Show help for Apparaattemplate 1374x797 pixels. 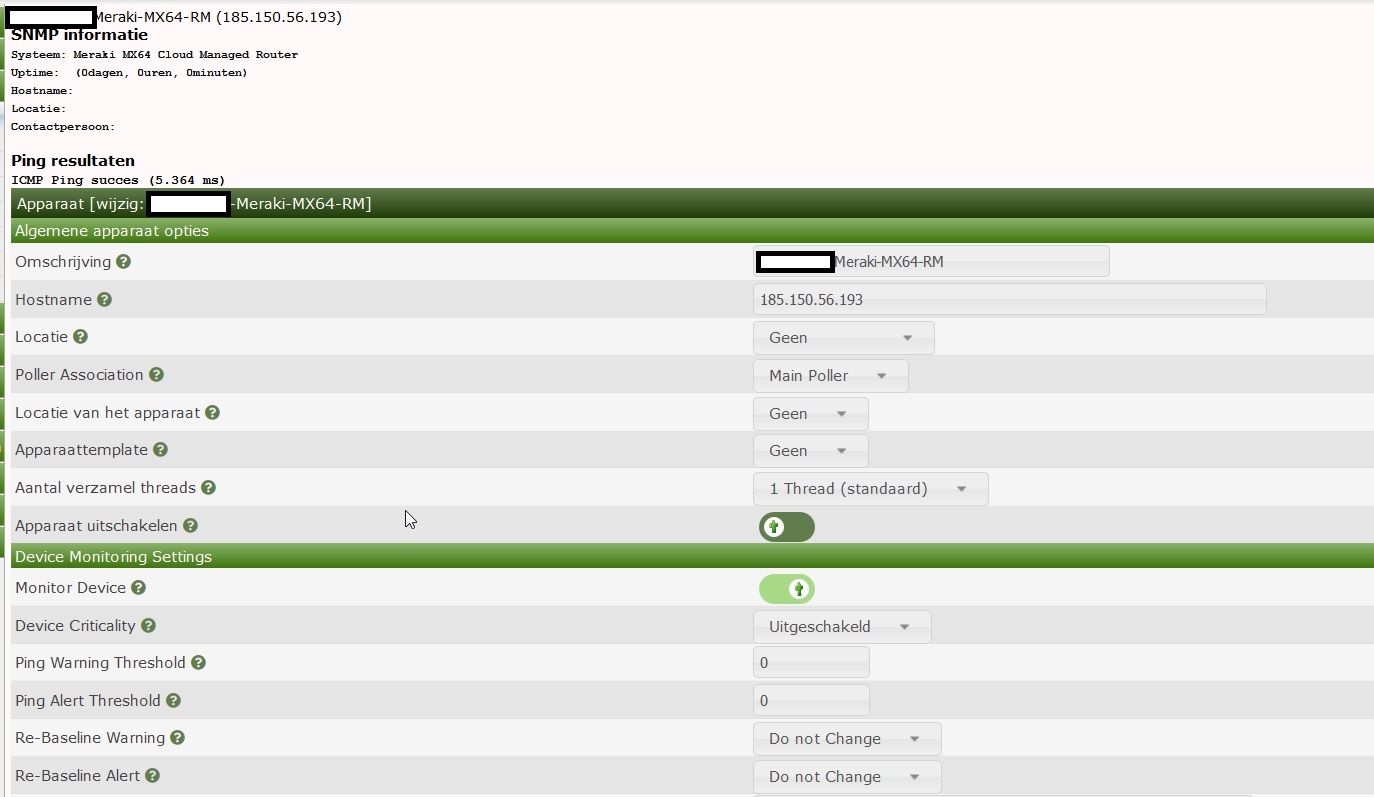click(x=160, y=450)
